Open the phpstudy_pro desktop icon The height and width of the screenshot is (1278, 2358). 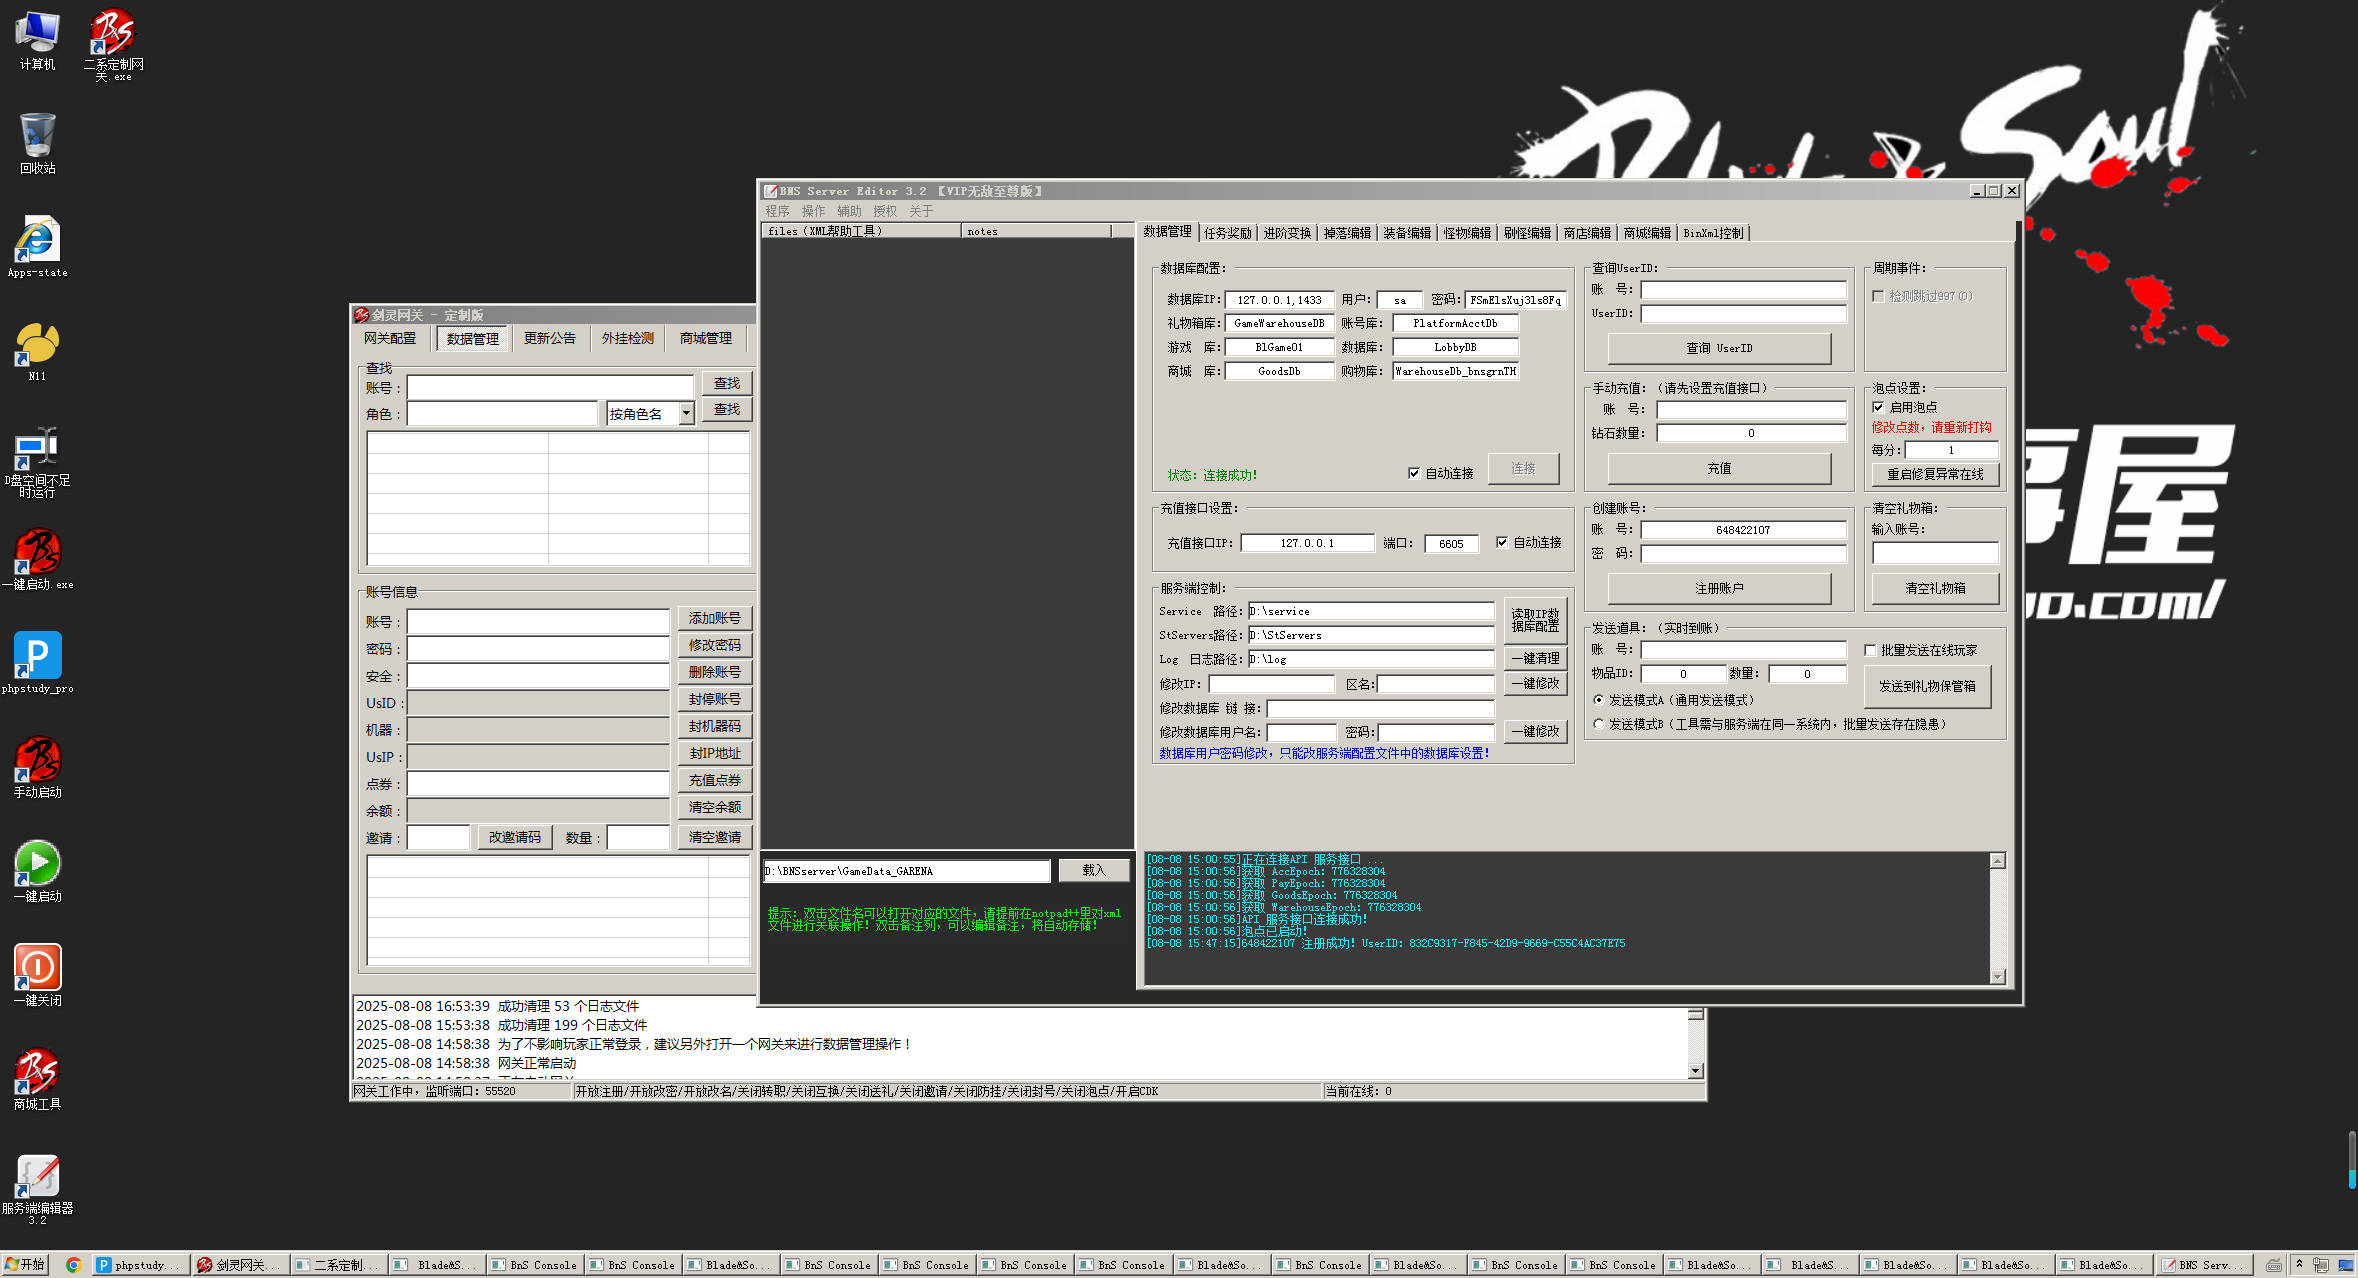coord(37,663)
